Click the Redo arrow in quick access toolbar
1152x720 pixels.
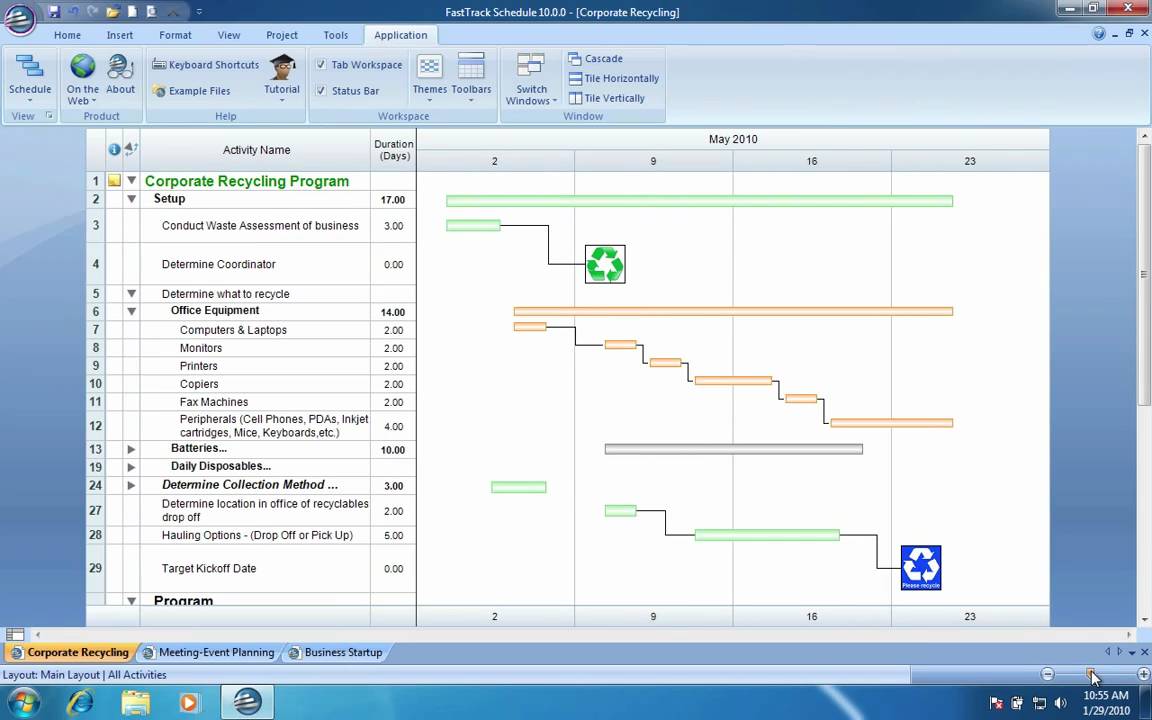[93, 12]
